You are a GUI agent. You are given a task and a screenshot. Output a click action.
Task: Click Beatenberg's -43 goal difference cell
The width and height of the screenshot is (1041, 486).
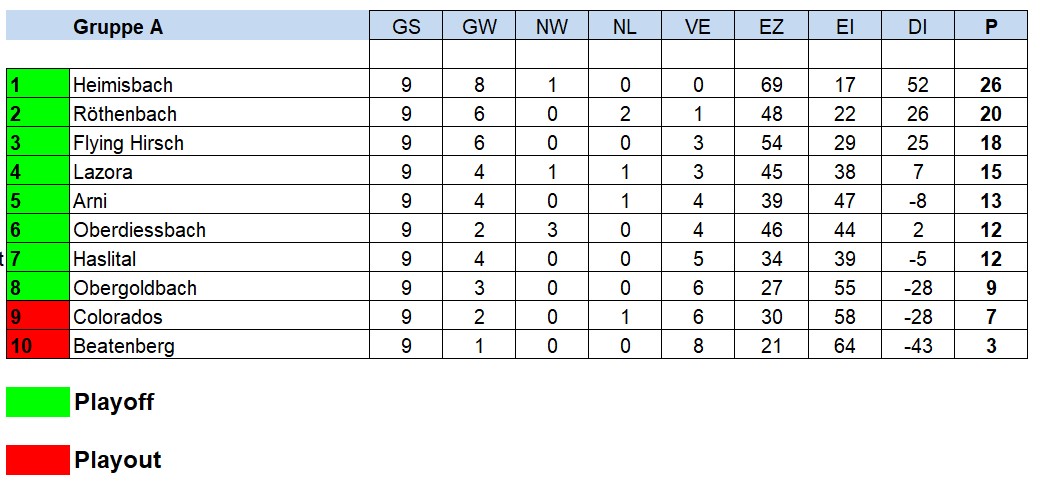click(x=918, y=345)
